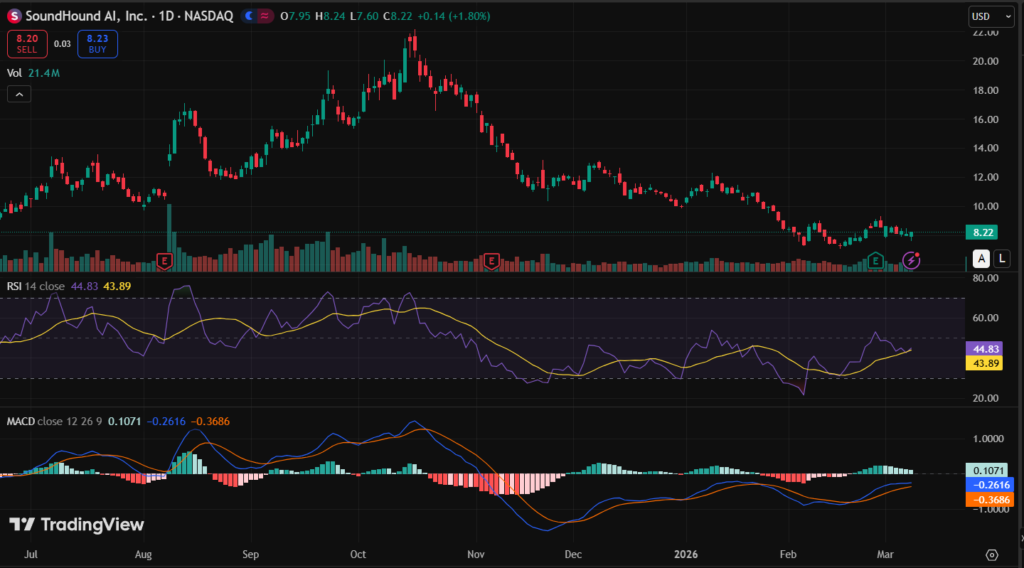
Task: Click the red earnings marker in November
Action: [x=491, y=261]
